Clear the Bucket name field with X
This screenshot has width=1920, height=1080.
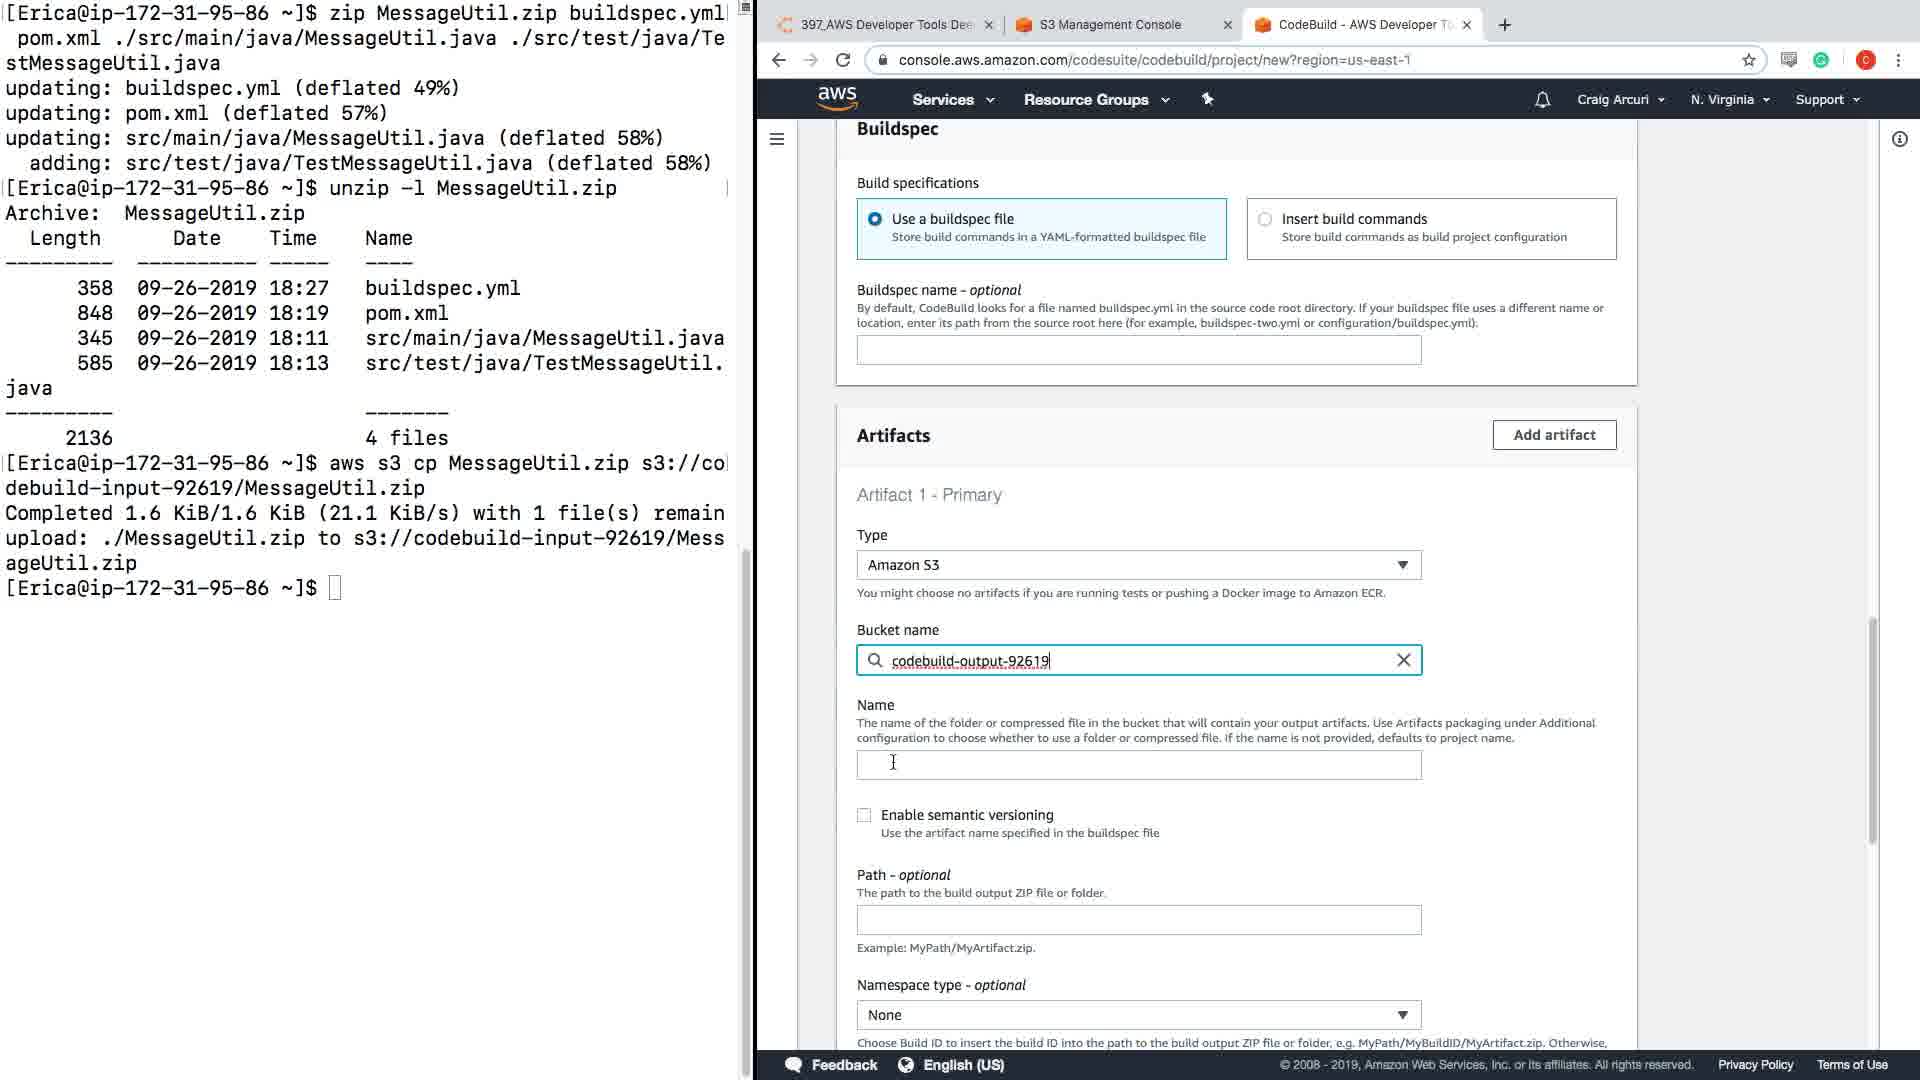[x=1403, y=660]
